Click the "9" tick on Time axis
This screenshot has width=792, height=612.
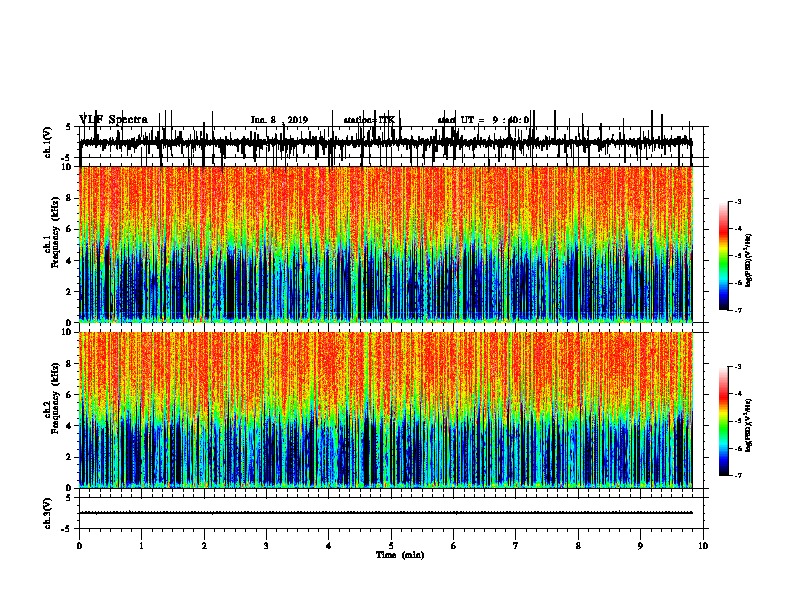(640, 546)
